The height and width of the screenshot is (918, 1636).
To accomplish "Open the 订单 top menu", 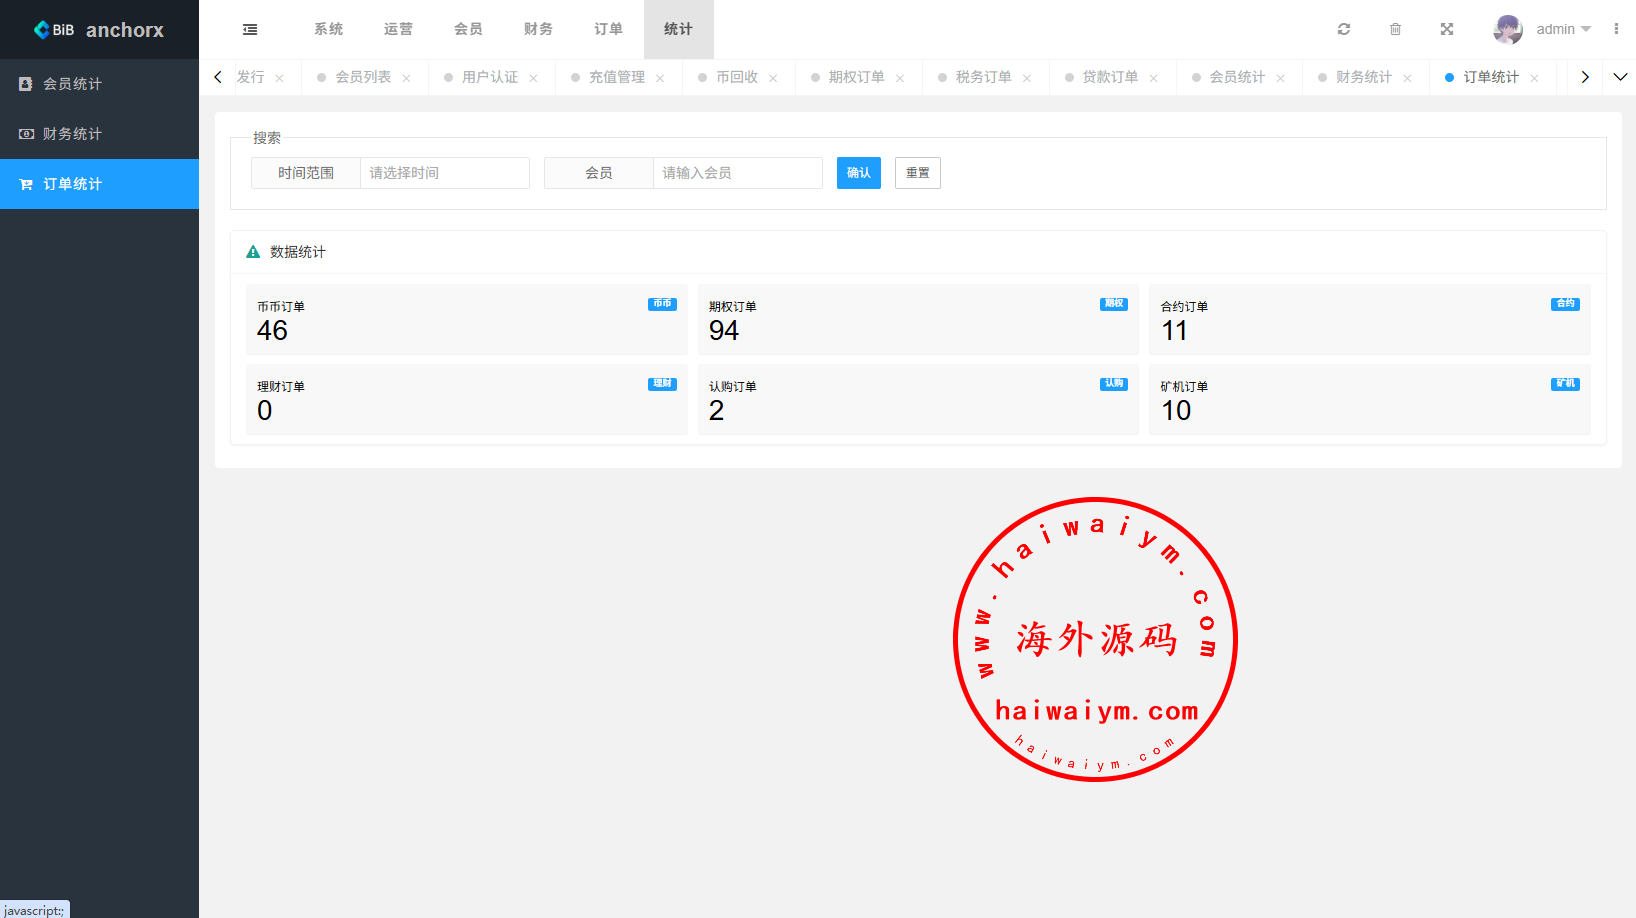I will (608, 30).
